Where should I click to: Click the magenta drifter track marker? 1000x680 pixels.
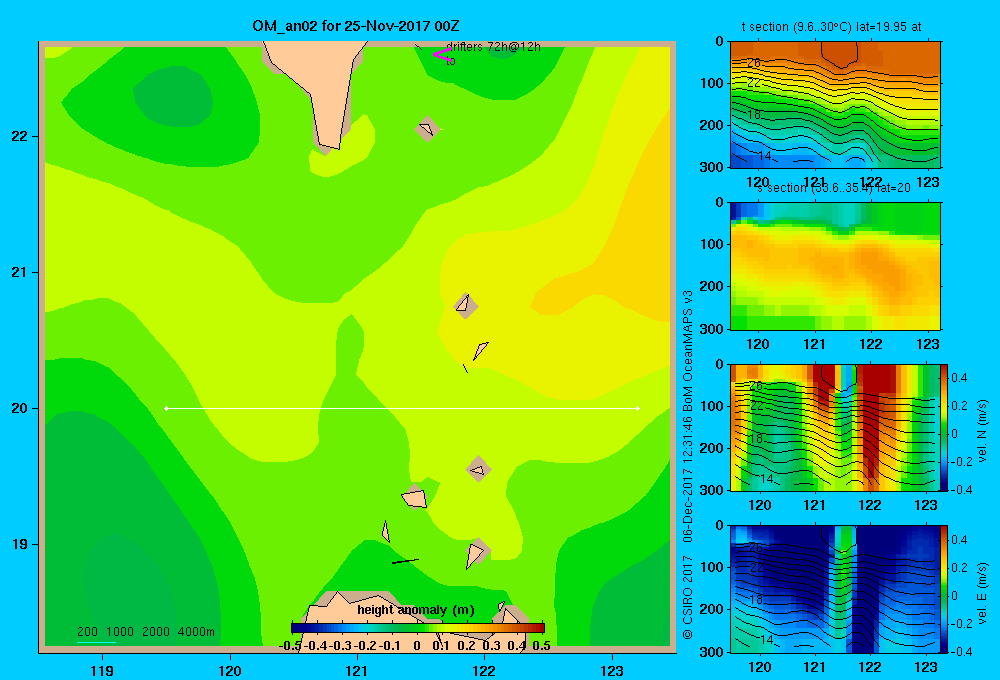point(442,54)
